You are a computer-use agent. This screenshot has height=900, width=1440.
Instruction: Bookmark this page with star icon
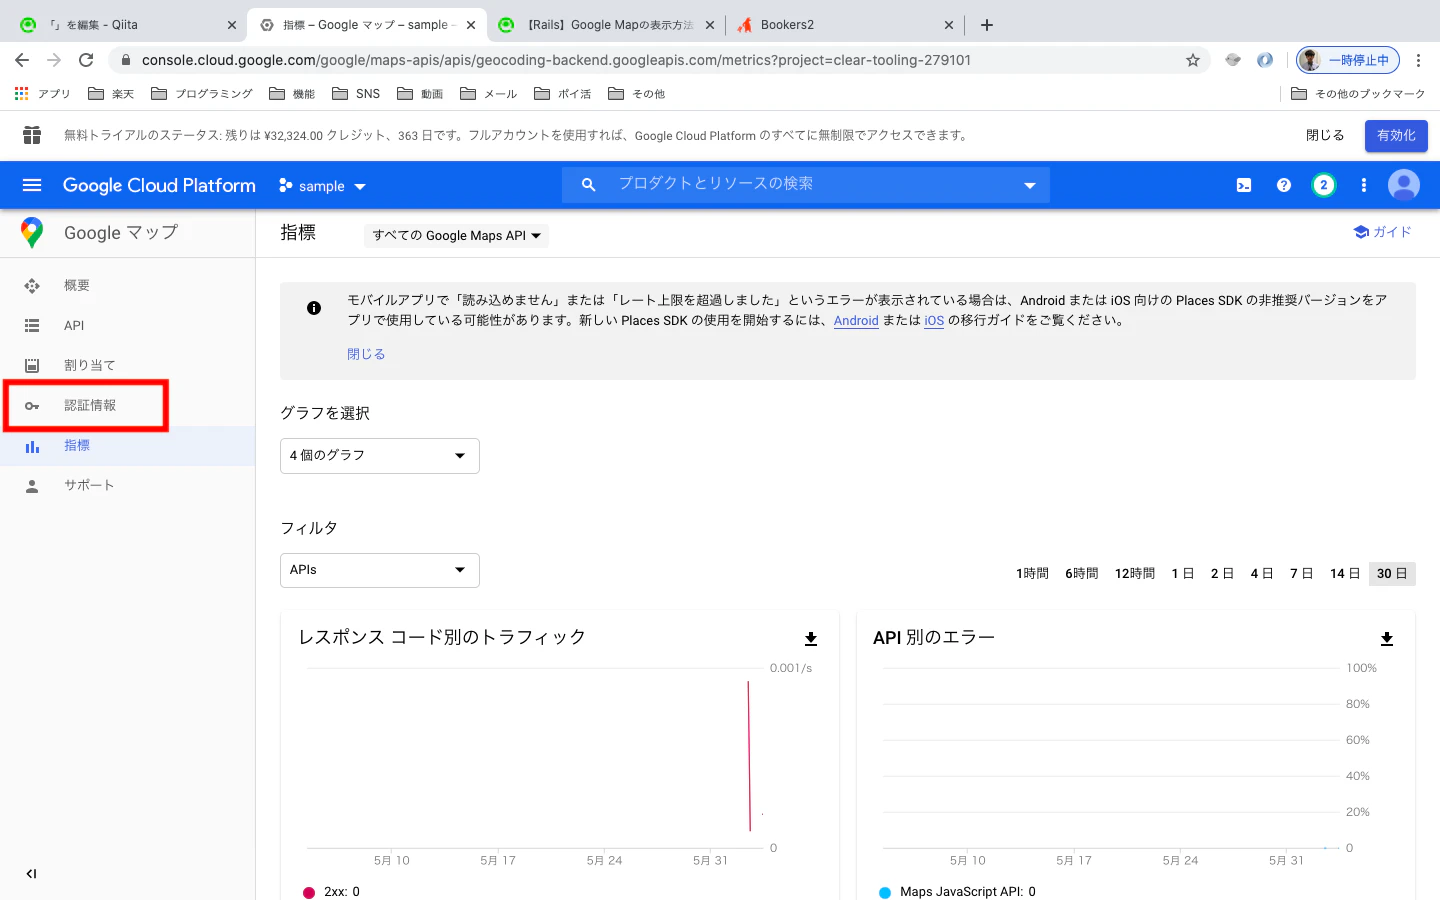1193,60
